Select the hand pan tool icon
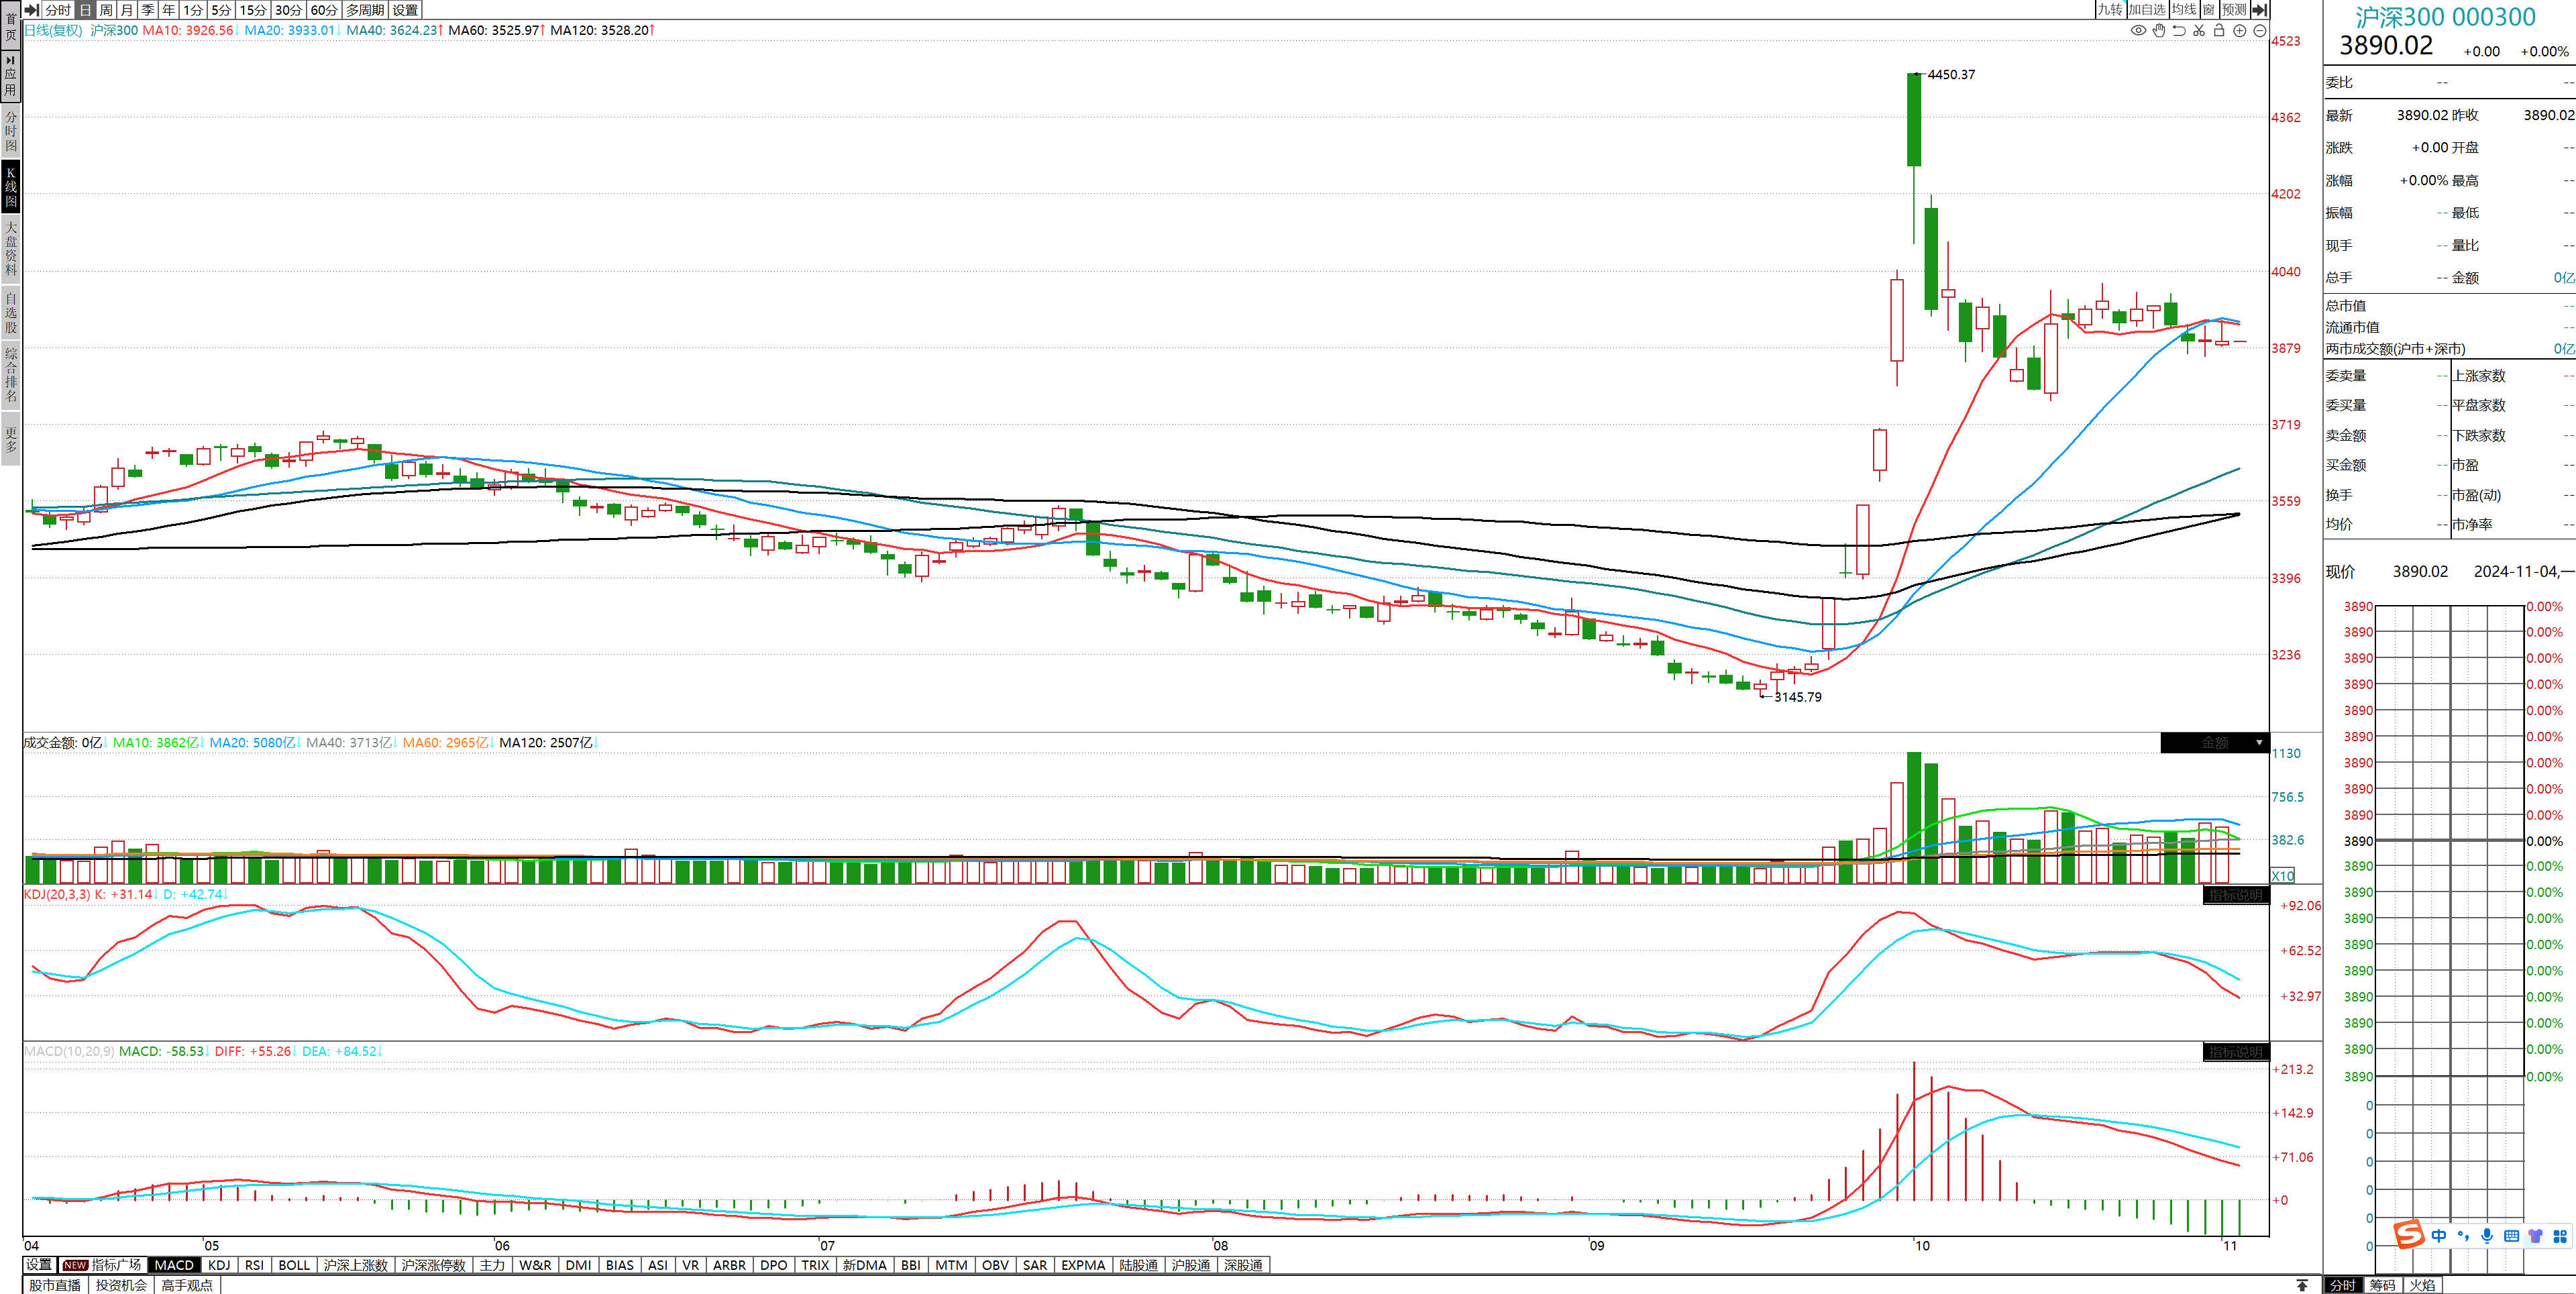The image size is (2576, 1294). [x=2159, y=31]
